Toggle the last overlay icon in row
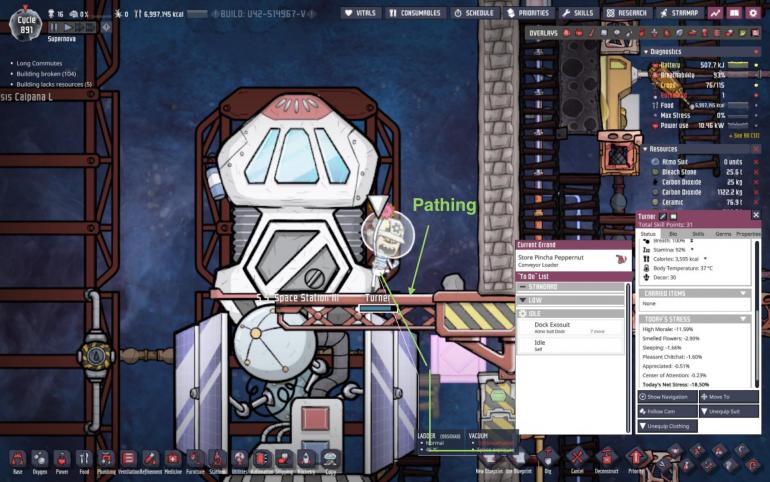 point(755,33)
